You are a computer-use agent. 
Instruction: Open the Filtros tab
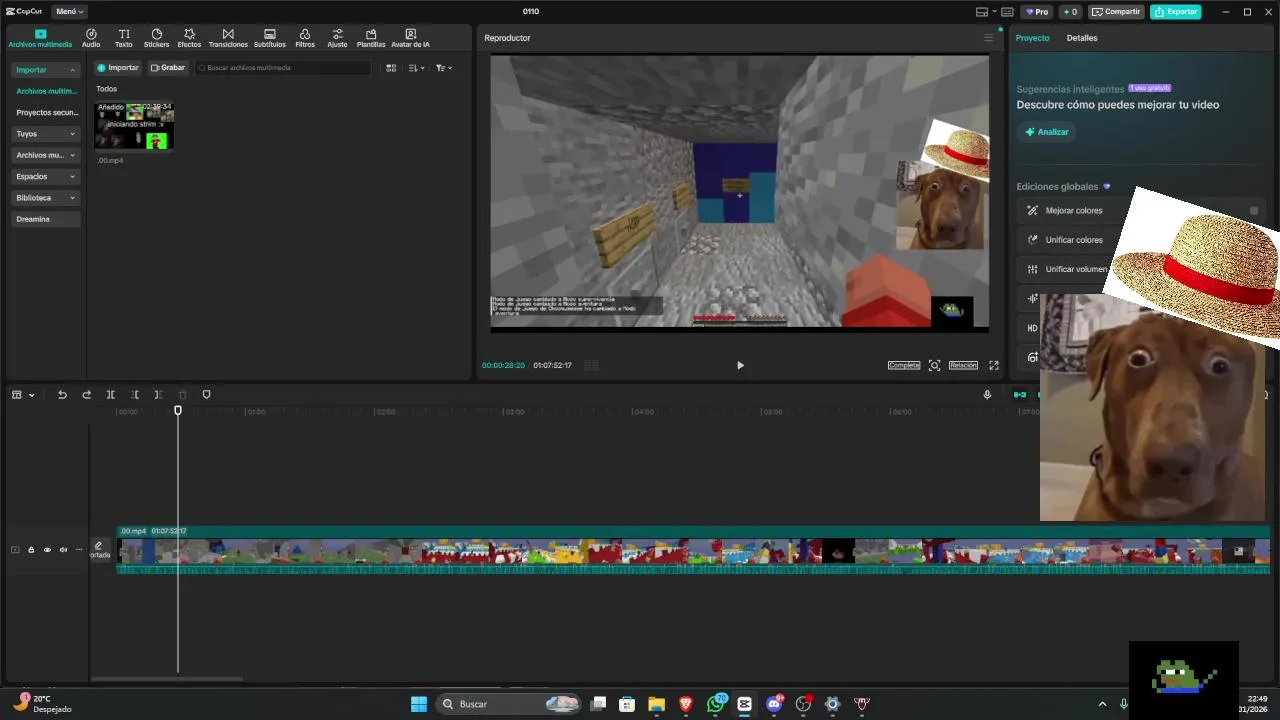coord(305,38)
